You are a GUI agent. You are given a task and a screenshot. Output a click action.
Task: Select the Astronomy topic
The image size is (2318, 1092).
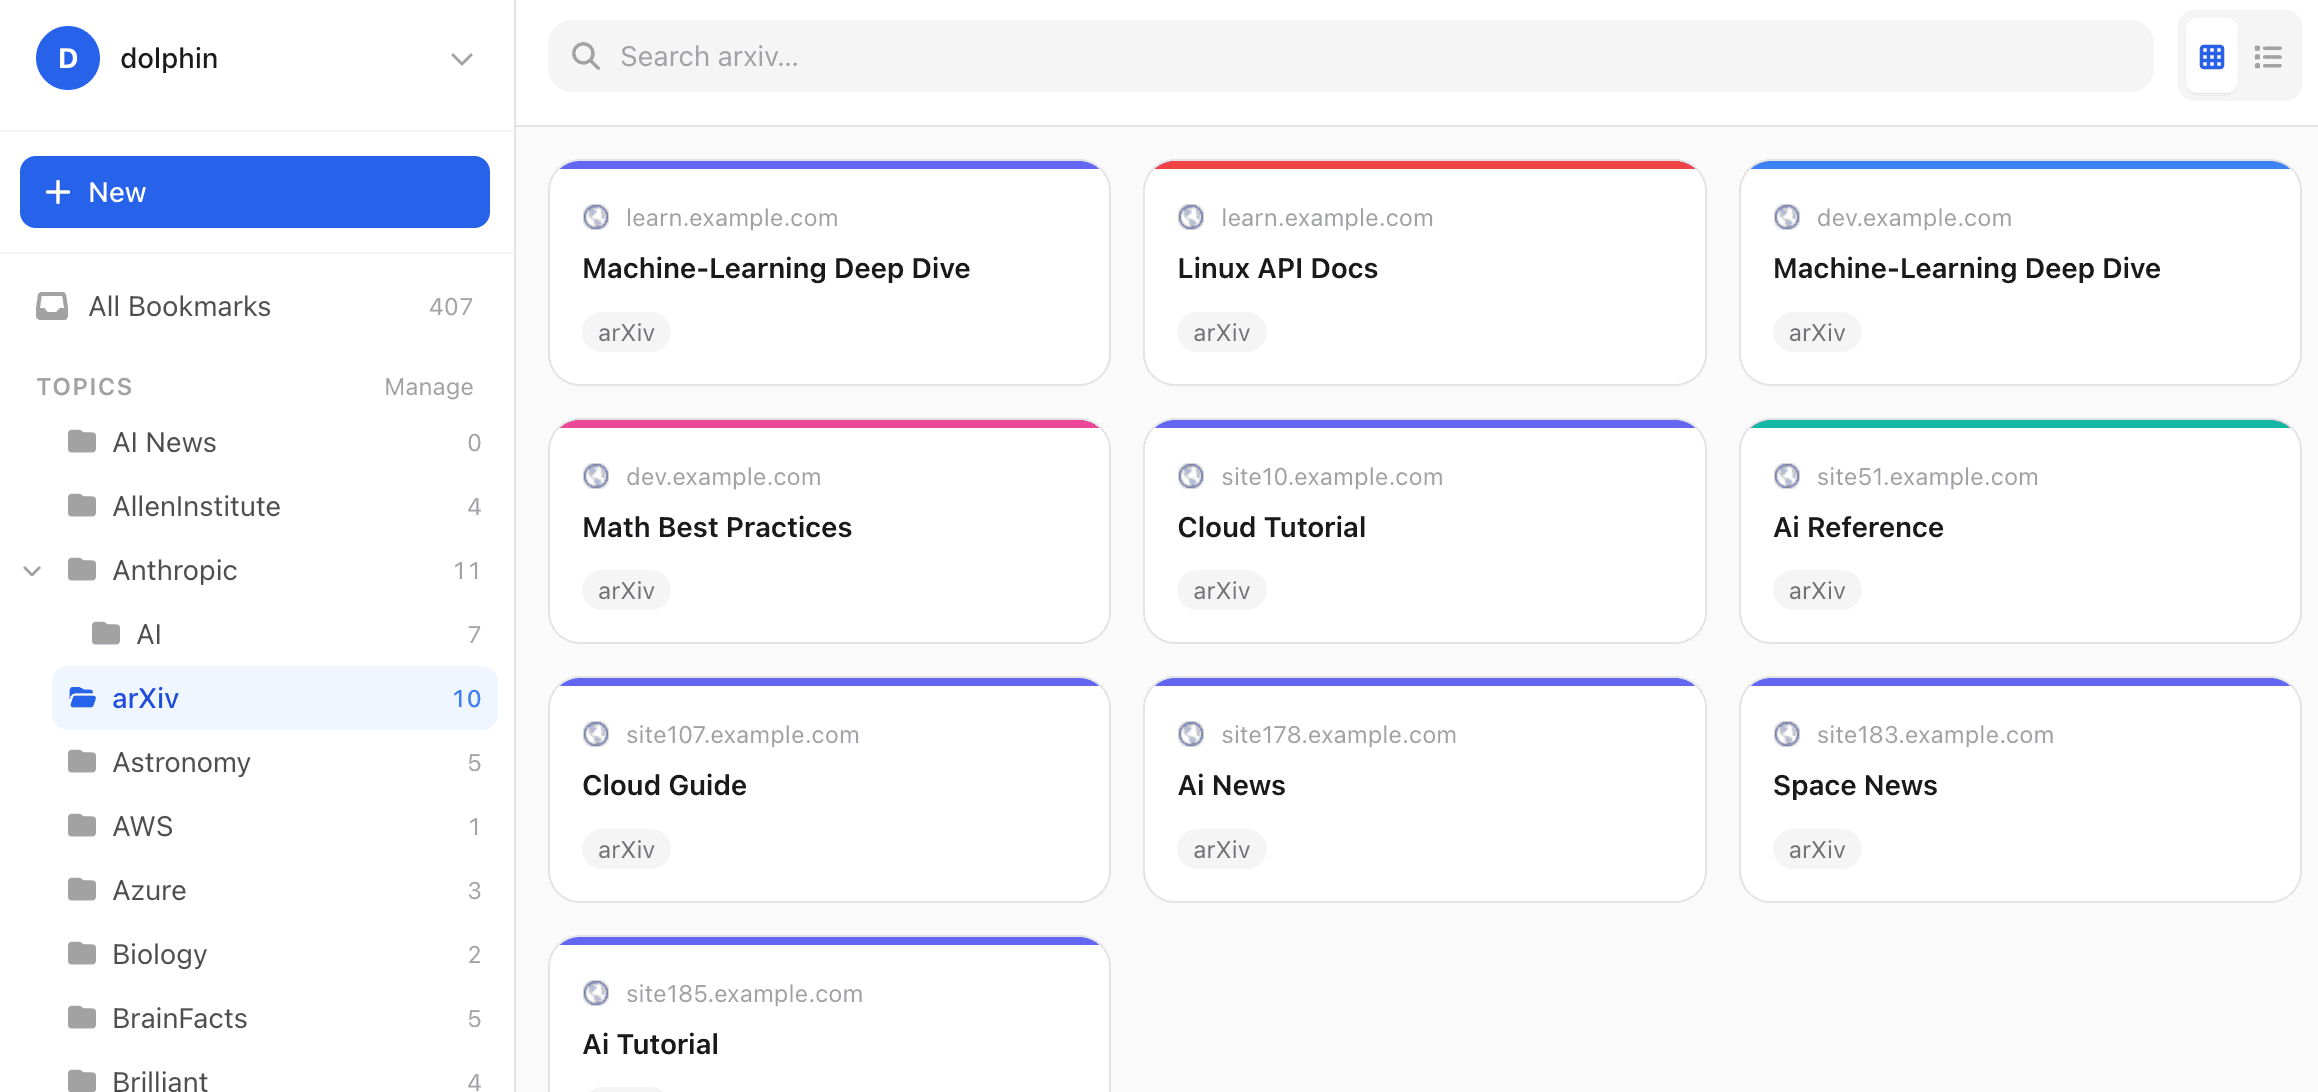tap(275, 763)
